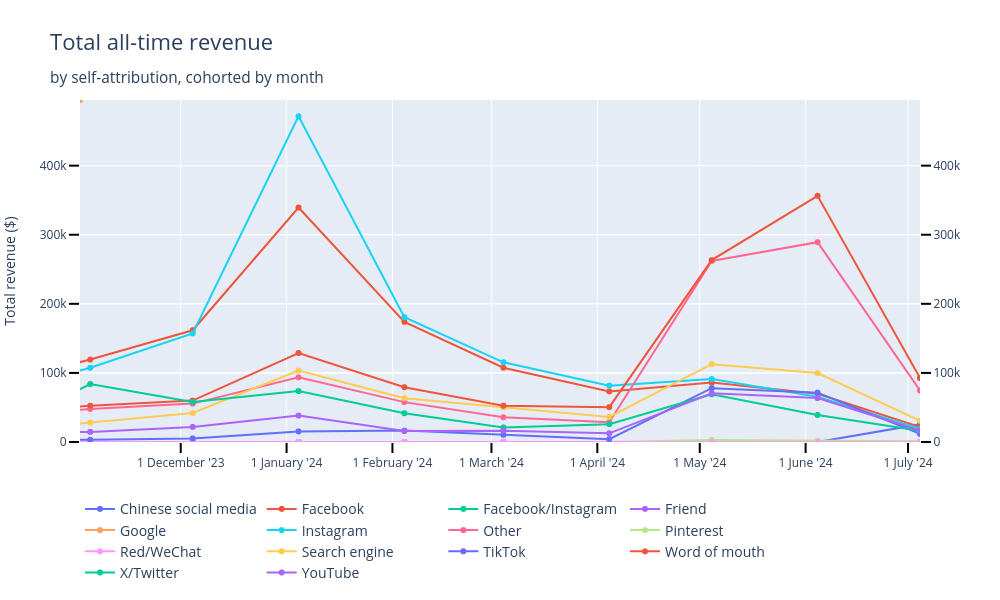Viewport: 1000px width, 600px height.
Task: Click the Pinterest legend marker icon
Action: [x=646, y=531]
